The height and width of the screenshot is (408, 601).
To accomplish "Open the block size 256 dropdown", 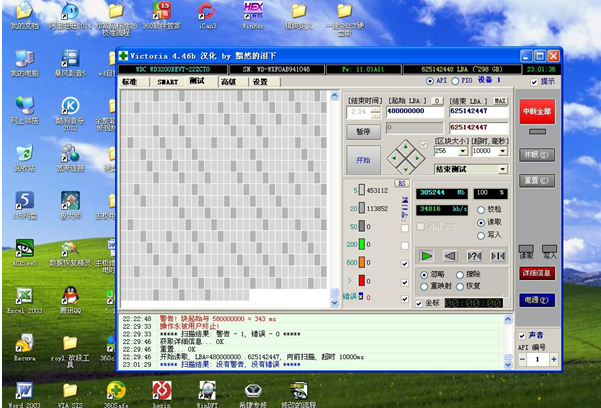I will coord(463,151).
